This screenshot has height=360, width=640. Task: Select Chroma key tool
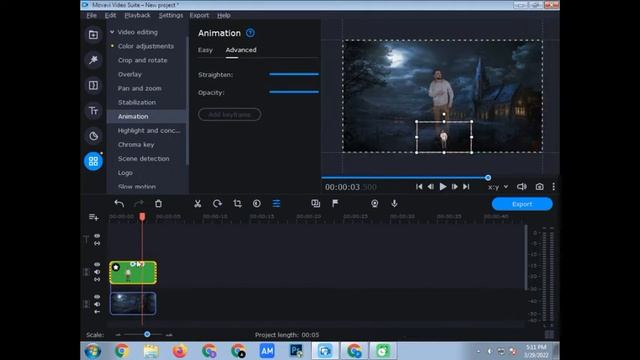click(136, 144)
